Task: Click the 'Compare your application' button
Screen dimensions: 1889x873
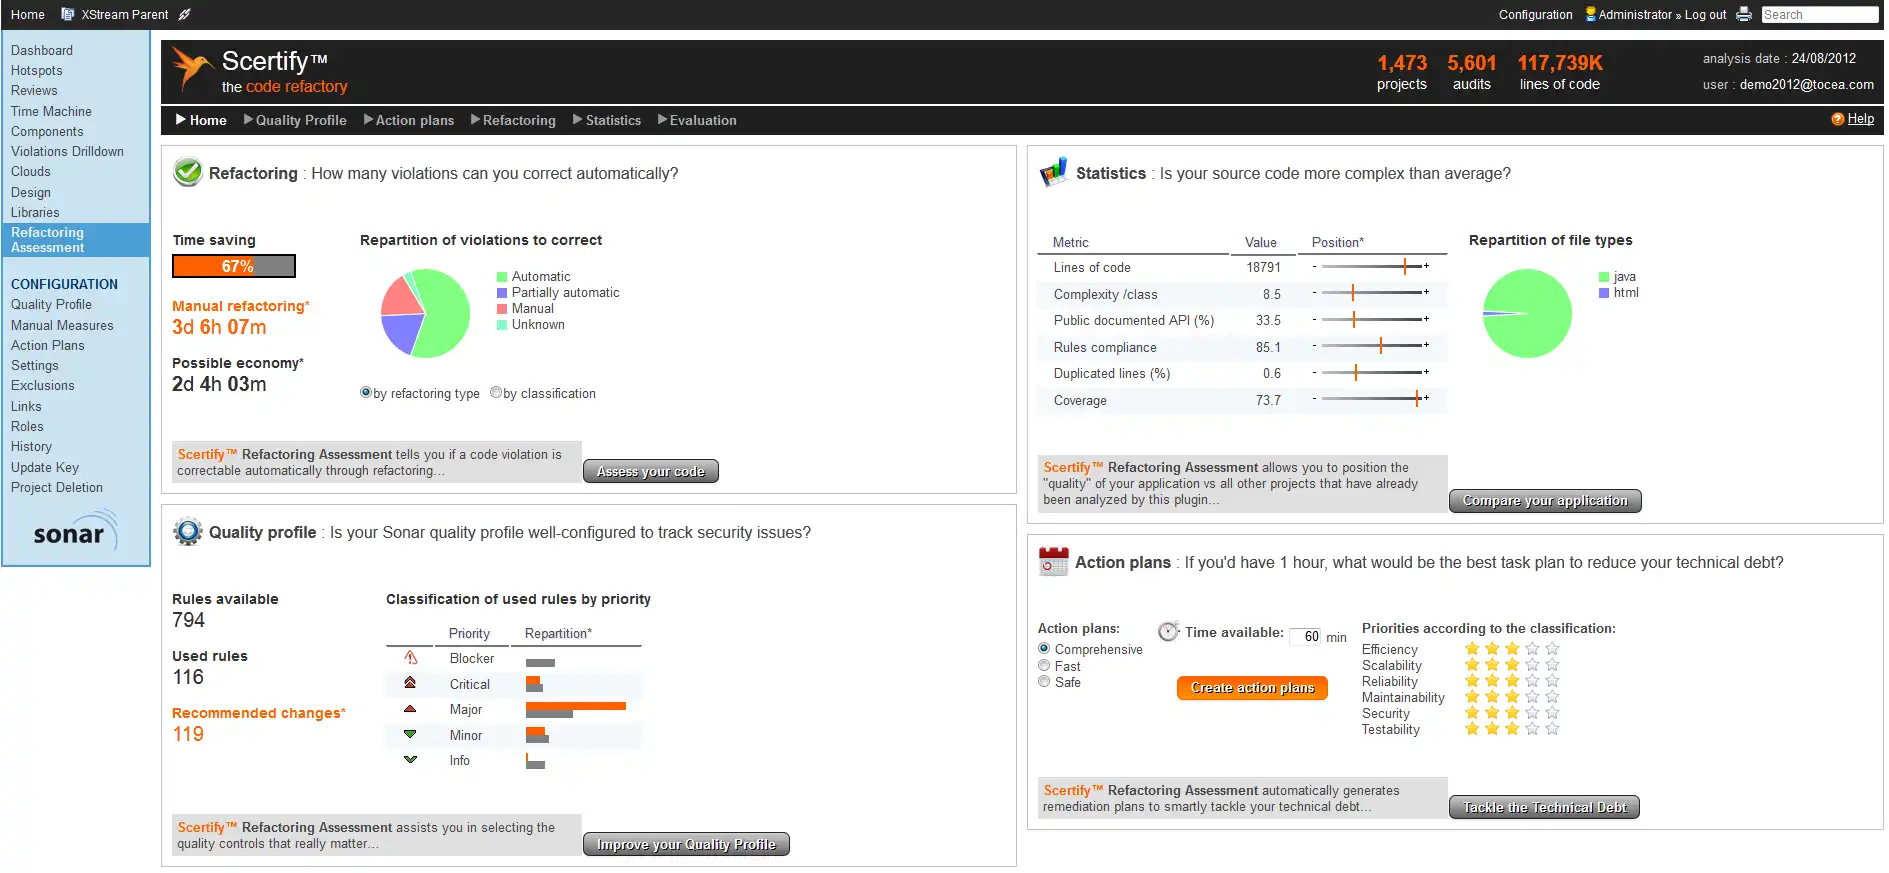Action: (1545, 501)
